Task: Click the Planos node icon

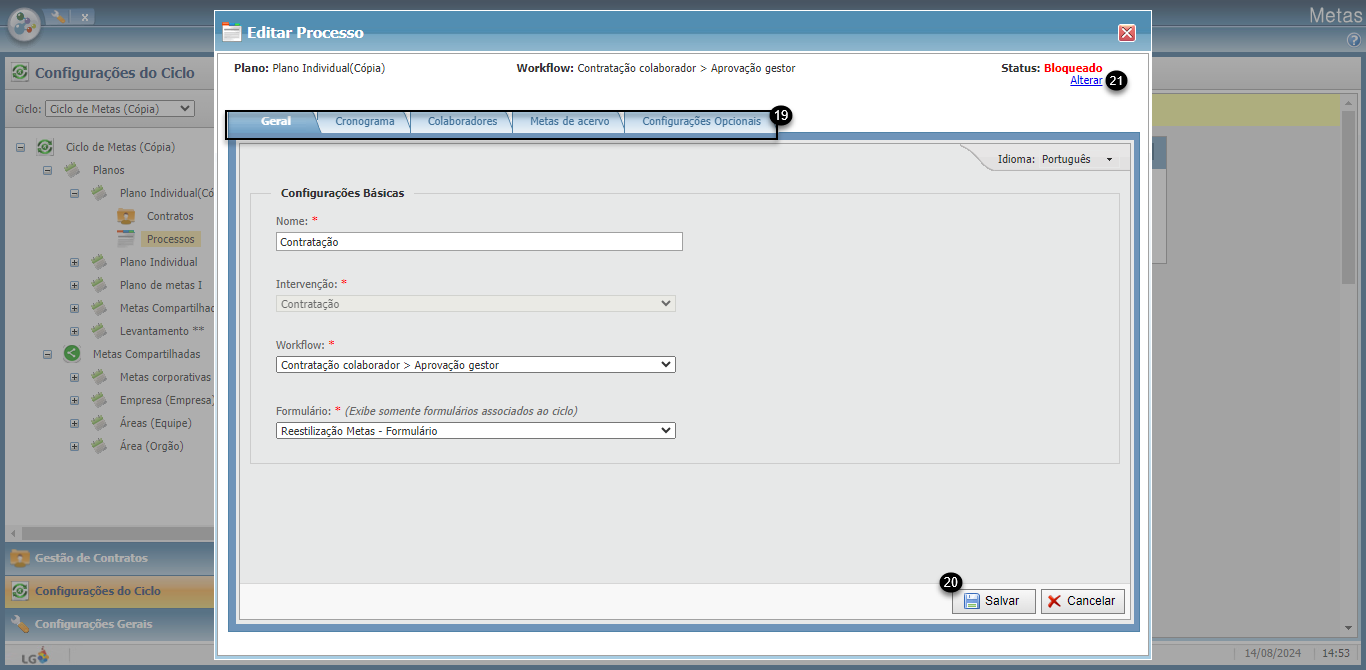Action: [72, 170]
